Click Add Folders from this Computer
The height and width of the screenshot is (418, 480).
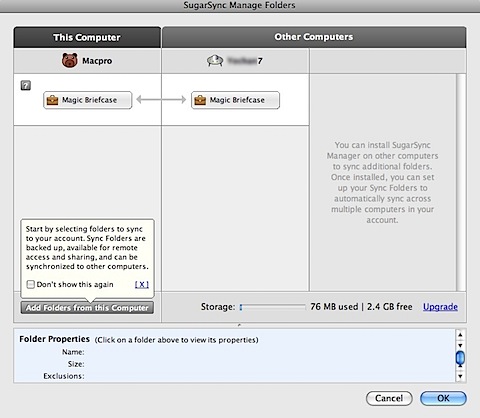[87, 307]
